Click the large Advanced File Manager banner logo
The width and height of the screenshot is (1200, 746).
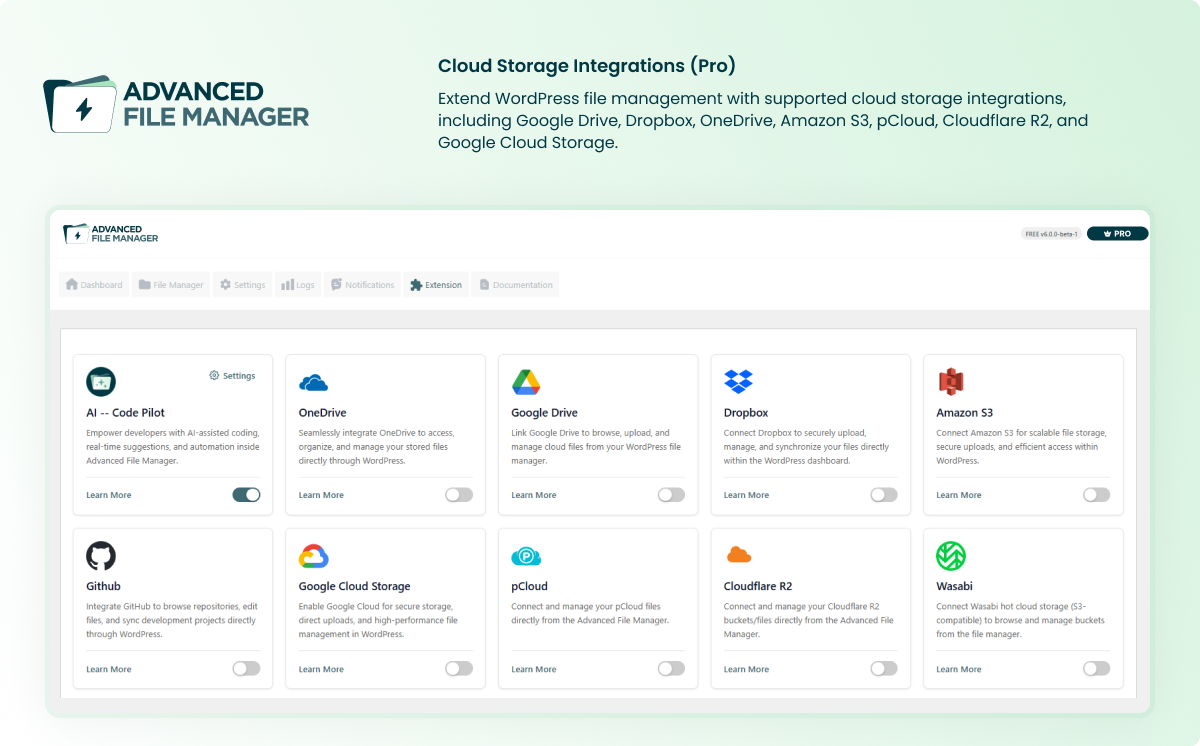[176, 104]
